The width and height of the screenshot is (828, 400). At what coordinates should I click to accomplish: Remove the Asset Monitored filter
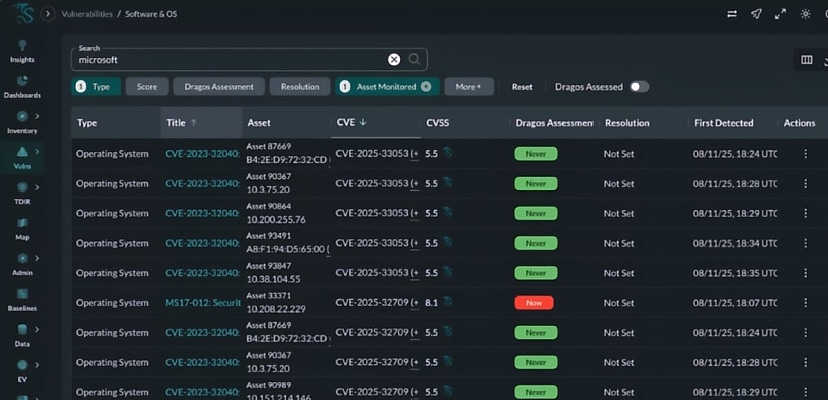pos(426,87)
